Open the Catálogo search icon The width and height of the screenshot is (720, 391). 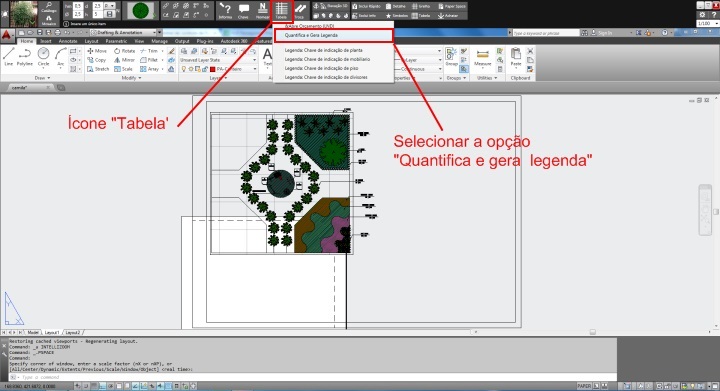49,6
